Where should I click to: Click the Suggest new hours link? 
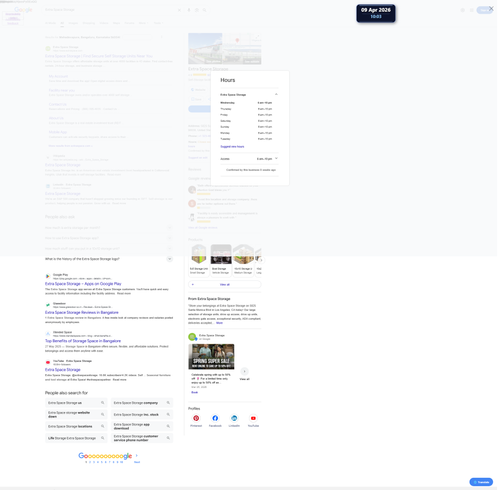coord(232,147)
